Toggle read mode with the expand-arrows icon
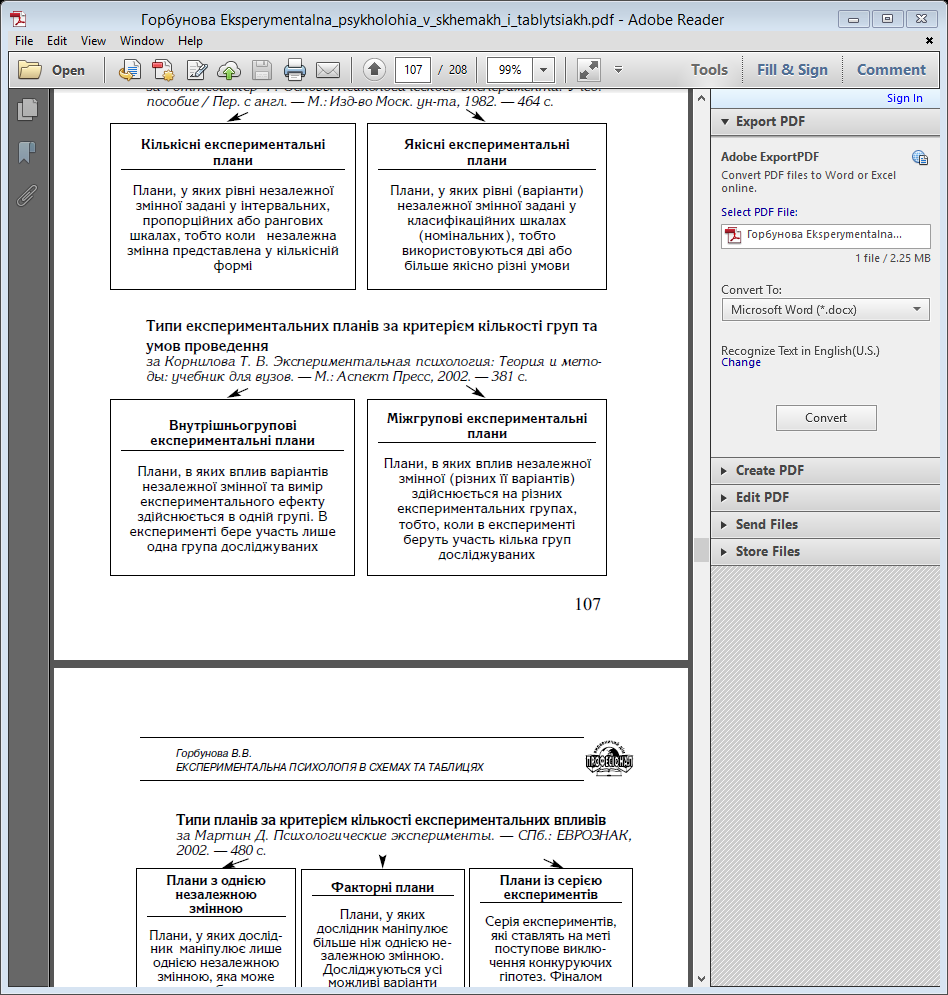Viewport: 948px width, 995px height. [x=588, y=70]
